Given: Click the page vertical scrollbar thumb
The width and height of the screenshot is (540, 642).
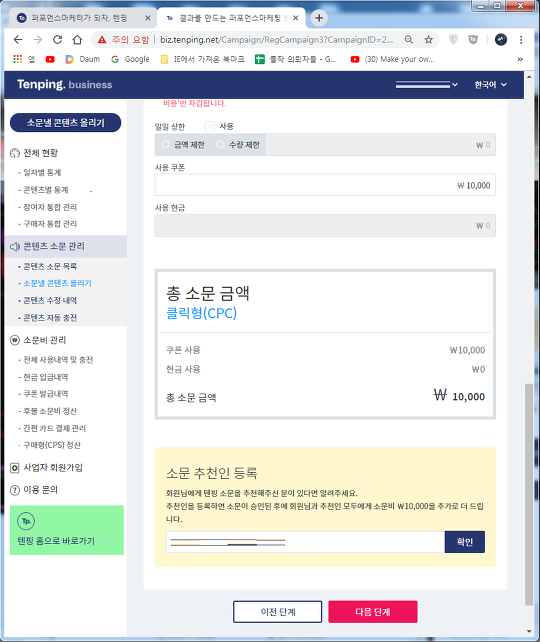Looking at the screenshot, I should coord(529,495).
